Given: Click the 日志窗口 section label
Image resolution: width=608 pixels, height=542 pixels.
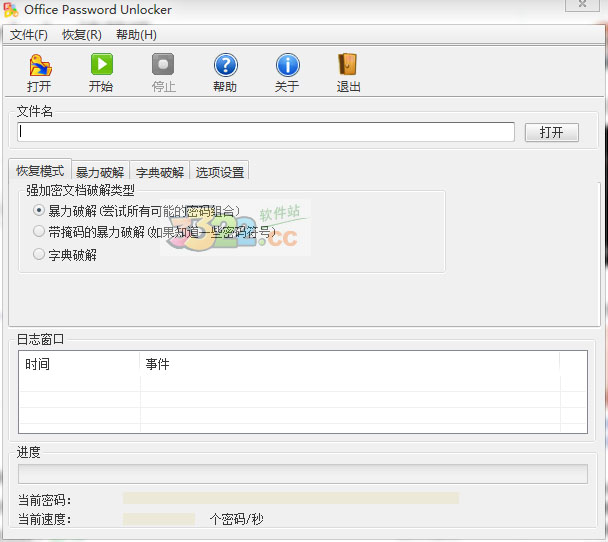Looking at the screenshot, I should [x=40, y=339].
